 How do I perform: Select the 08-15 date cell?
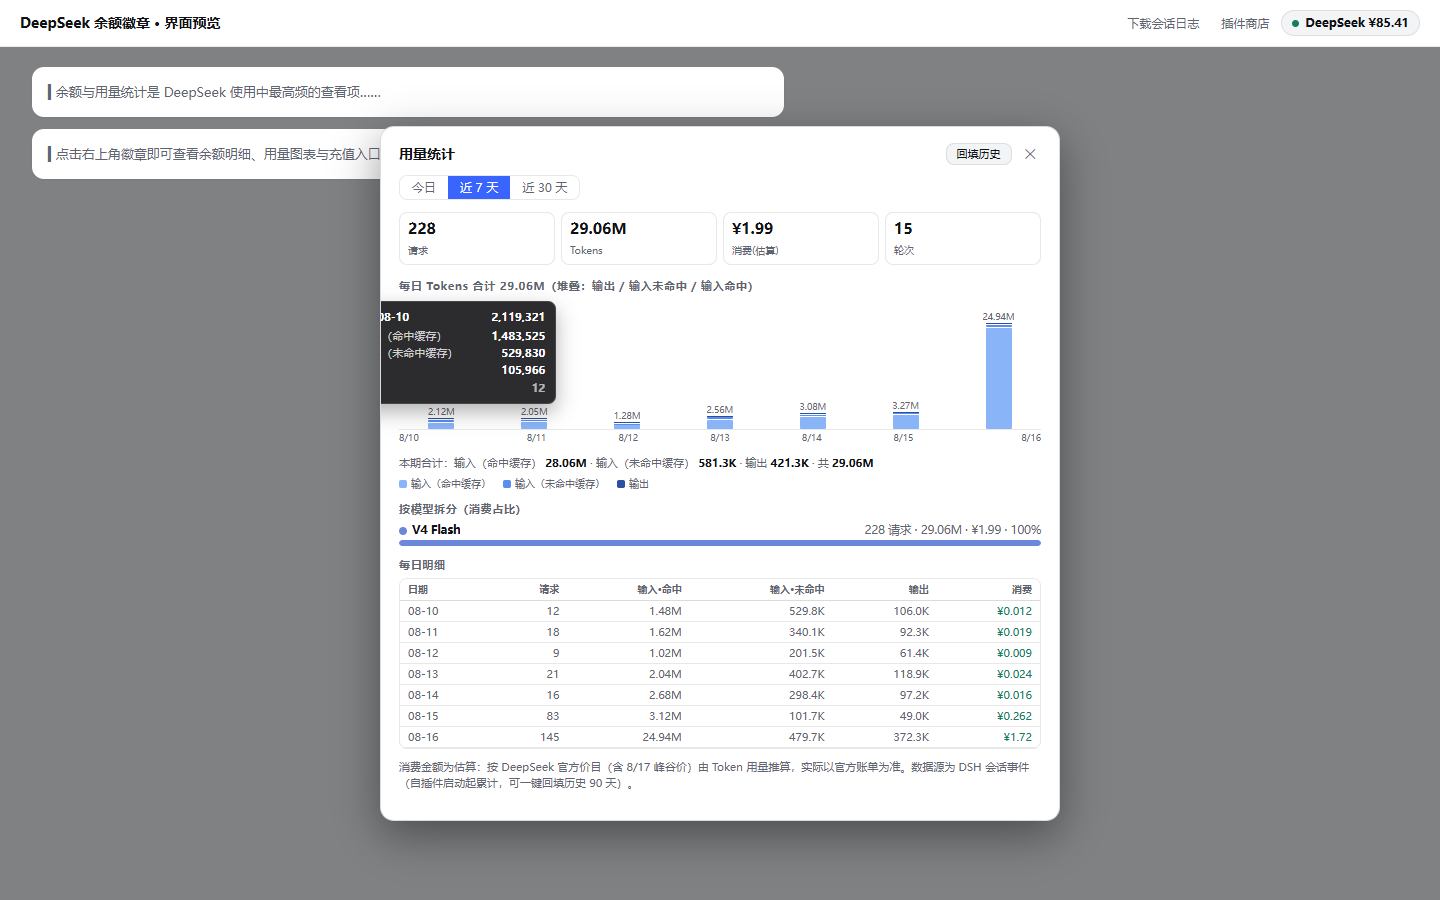(423, 716)
